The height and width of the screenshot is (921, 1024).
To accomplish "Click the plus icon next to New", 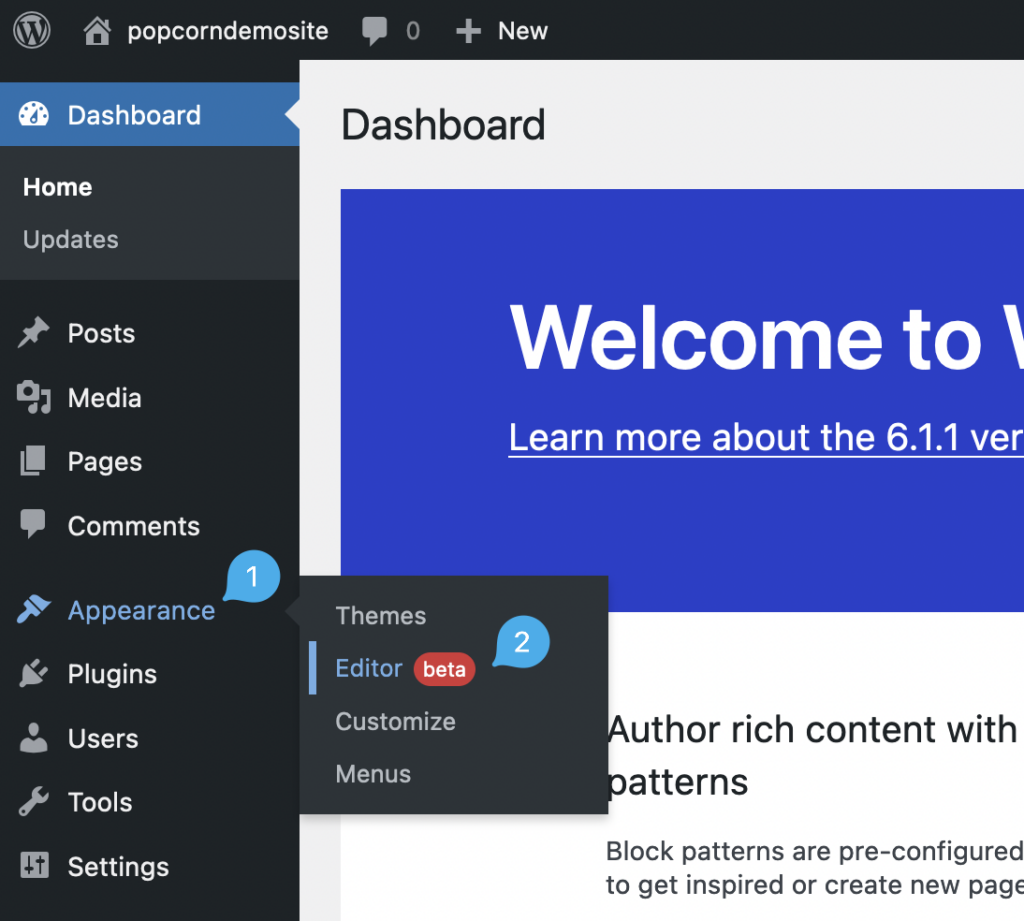I will coord(468,31).
